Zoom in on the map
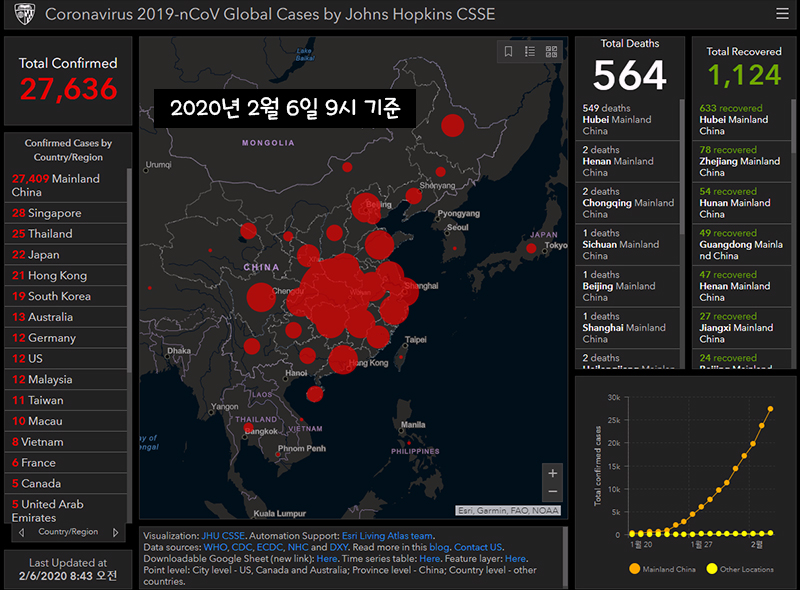This screenshot has width=800, height=590. tap(553, 473)
